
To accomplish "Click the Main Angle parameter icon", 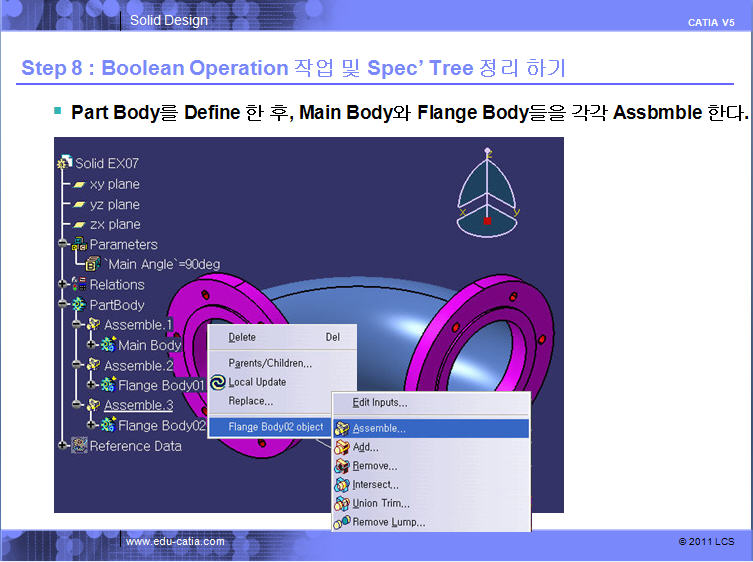I will (x=93, y=264).
